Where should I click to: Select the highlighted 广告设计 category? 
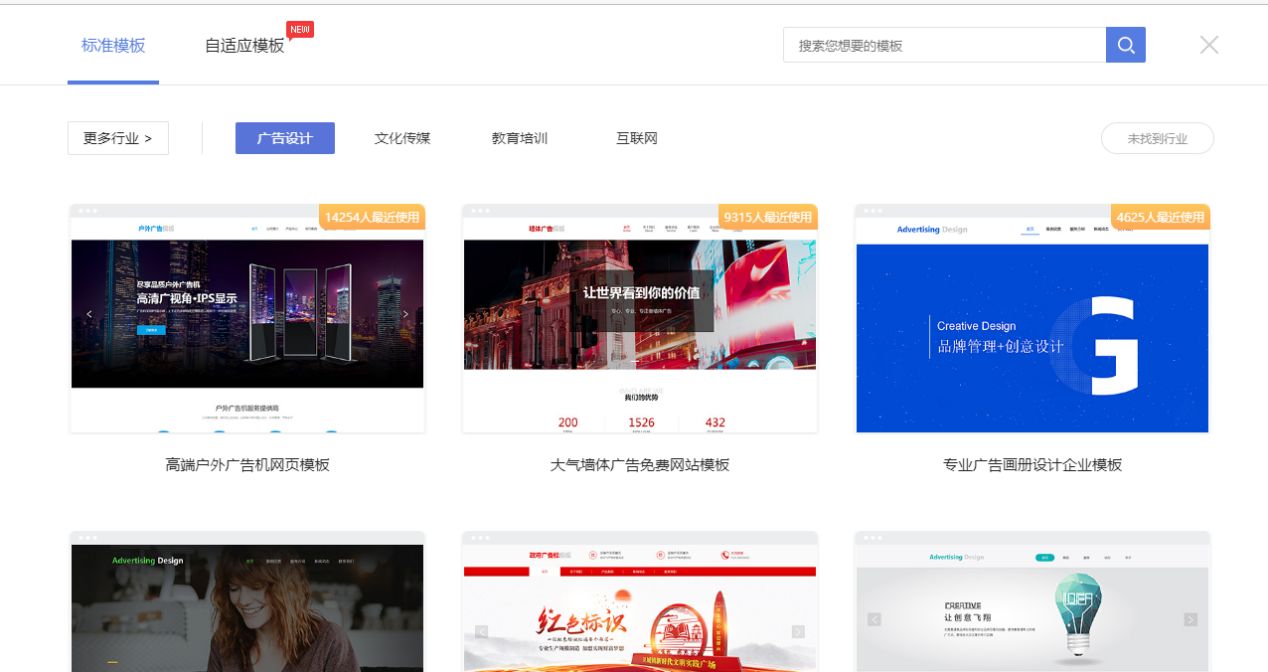coord(285,138)
